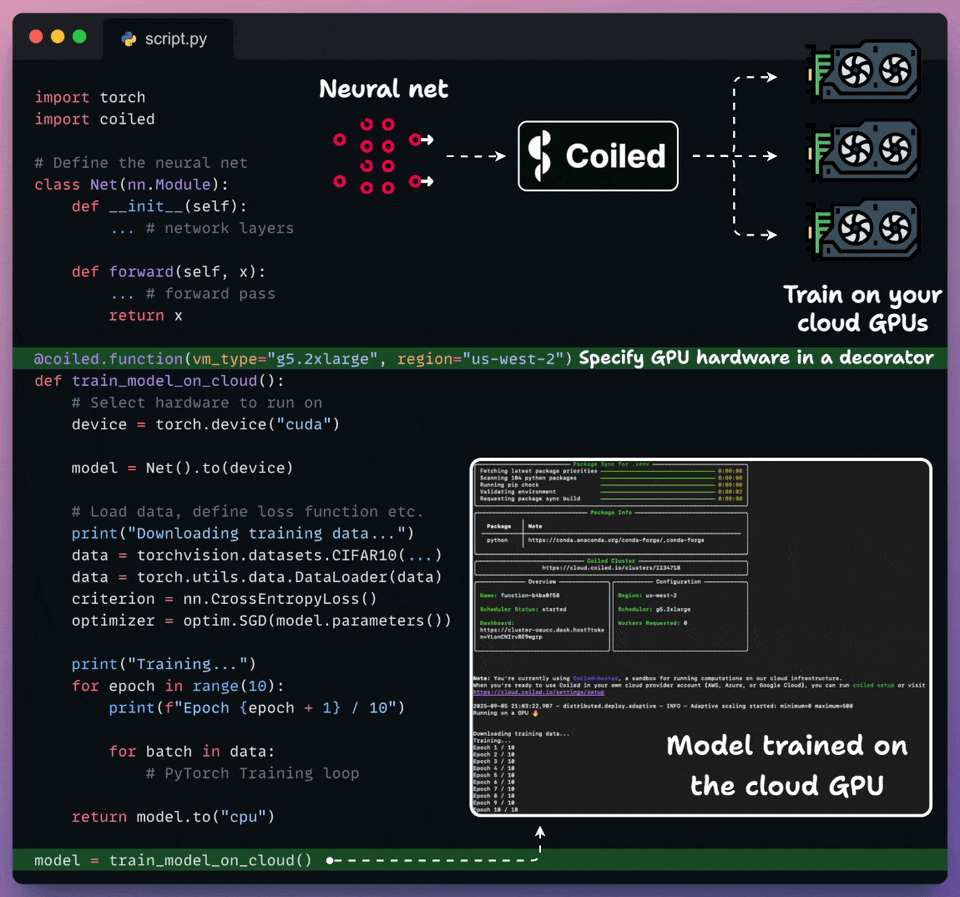Viewport: 960px width, 897px height.
Task: Click the 'import torch' line
Action: coord(90,97)
